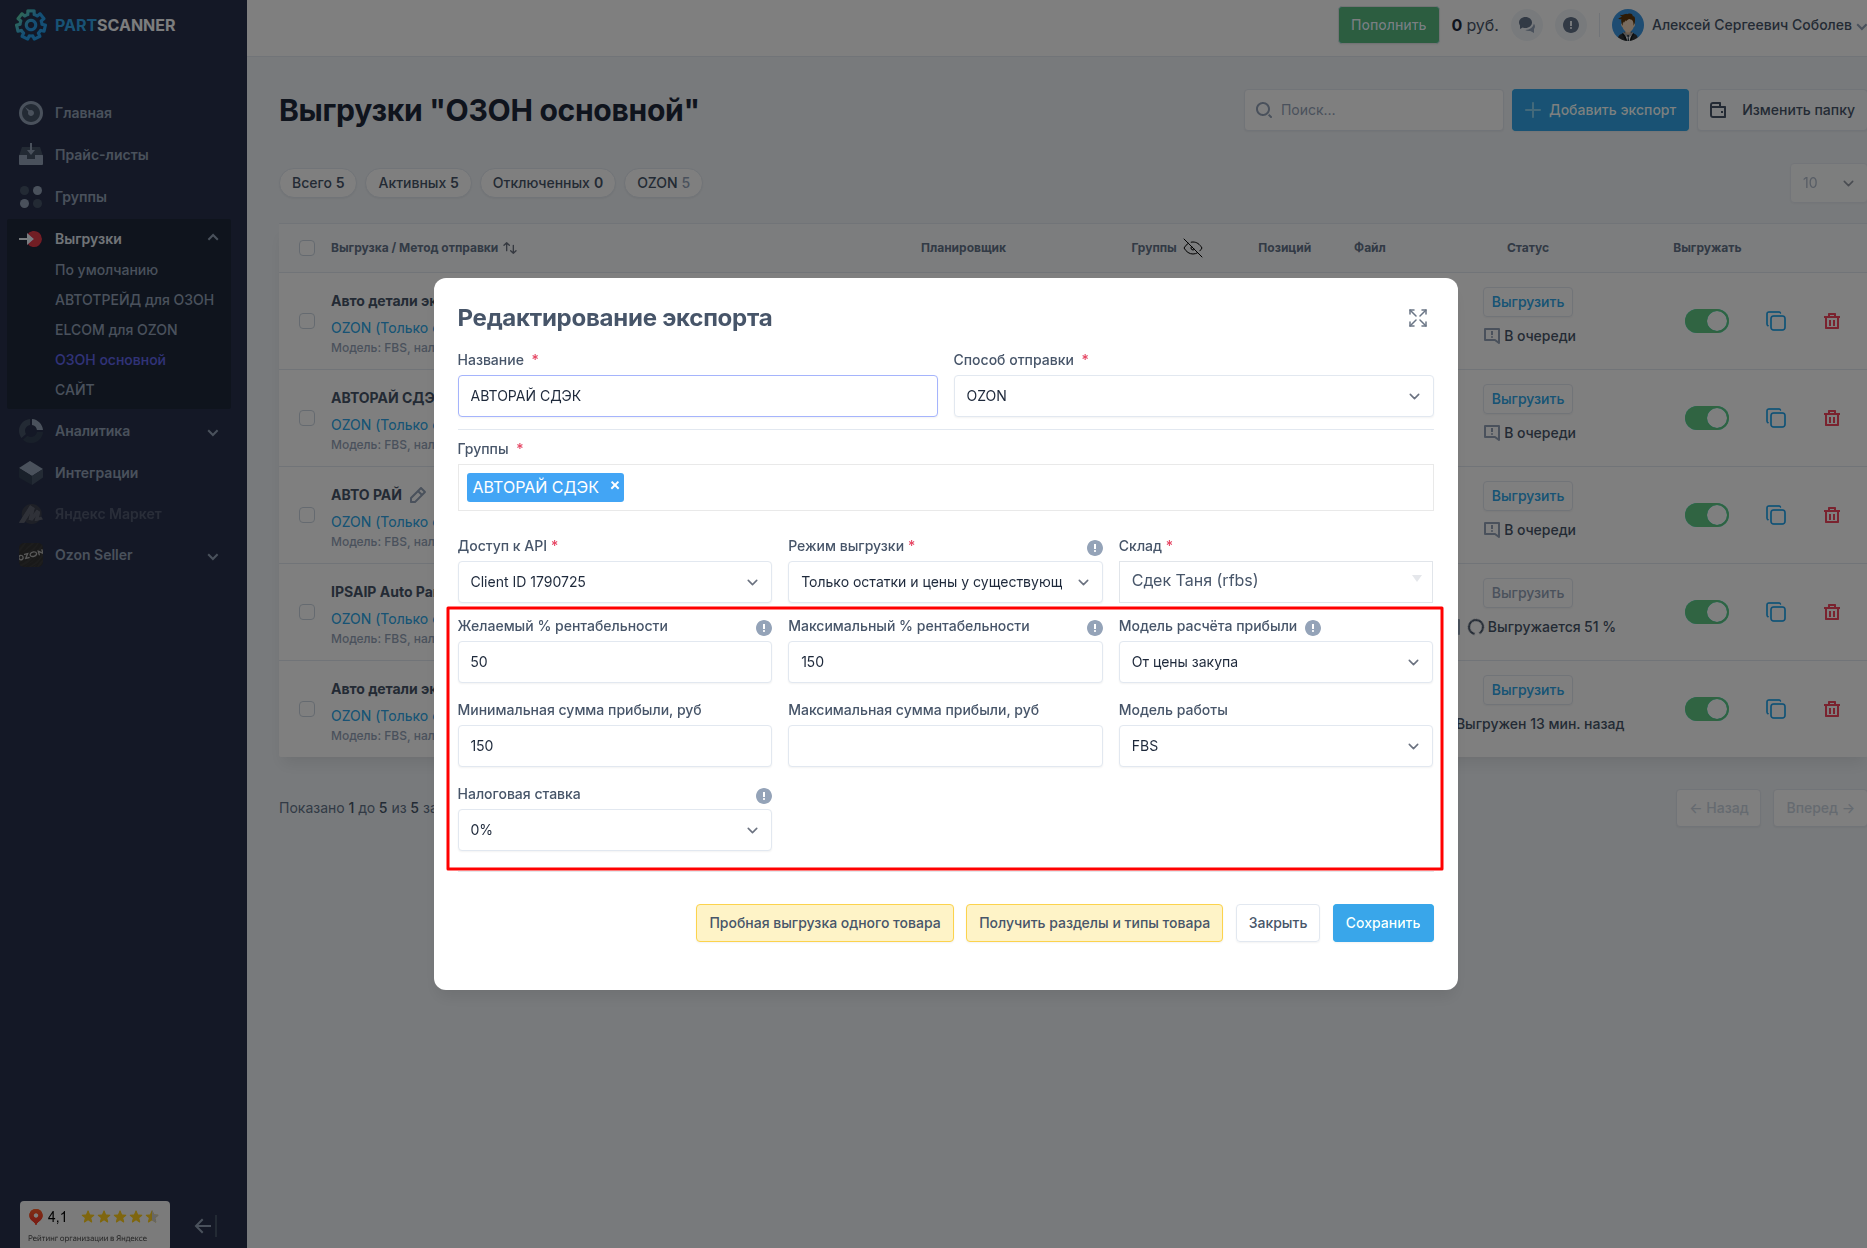The image size is (1867, 1248).
Task: Click the Сохранить button
Action: coord(1383,923)
